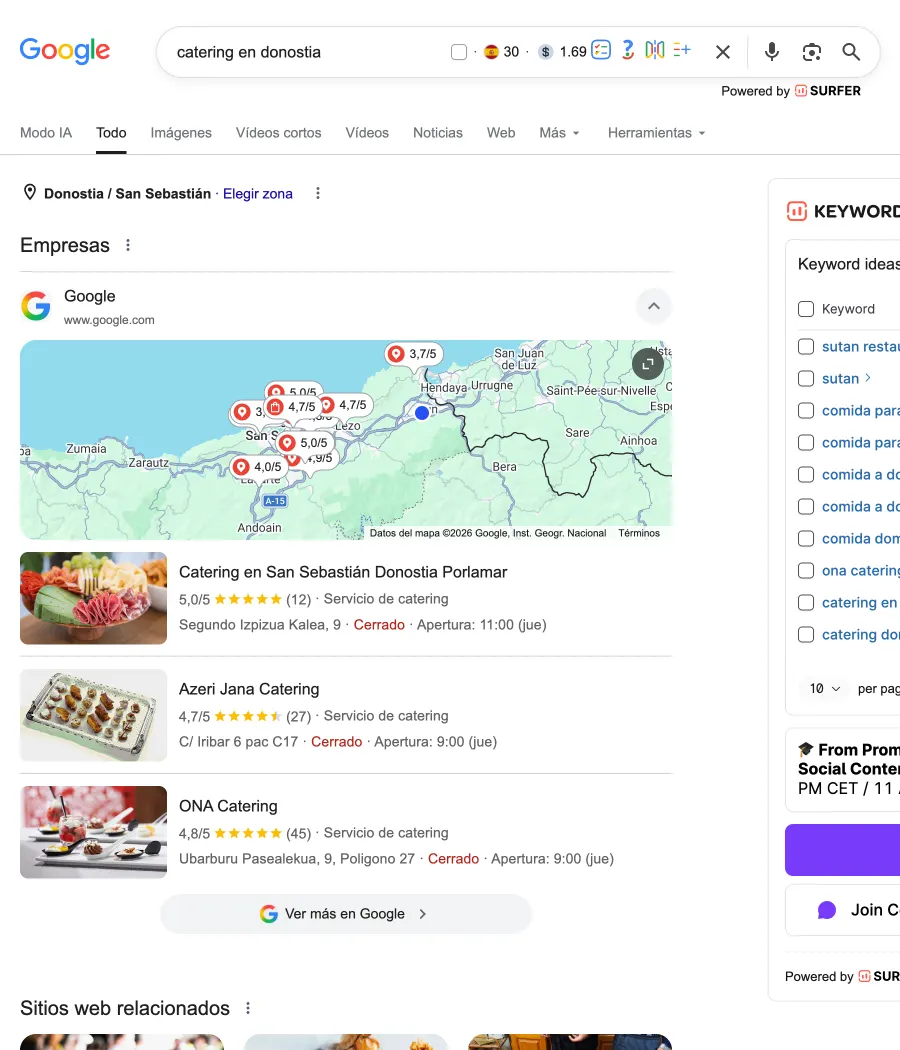
Task: Click the blue question mark extension icon
Action: pos(627,50)
